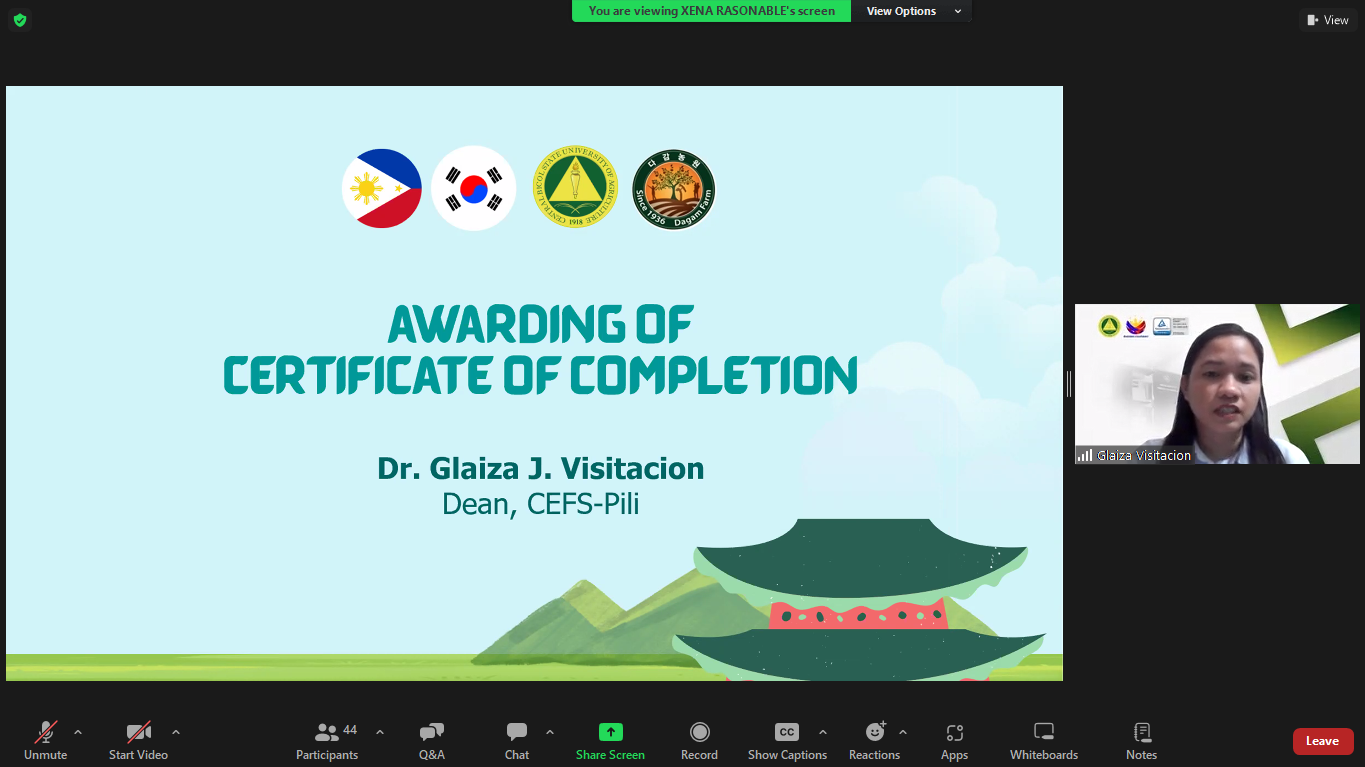Click the green Share Screen icon

(610, 732)
